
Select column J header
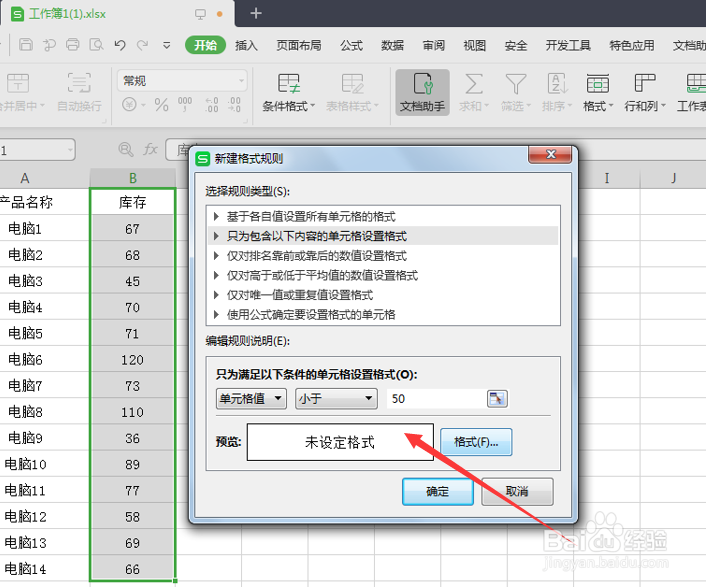[x=673, y=178]
